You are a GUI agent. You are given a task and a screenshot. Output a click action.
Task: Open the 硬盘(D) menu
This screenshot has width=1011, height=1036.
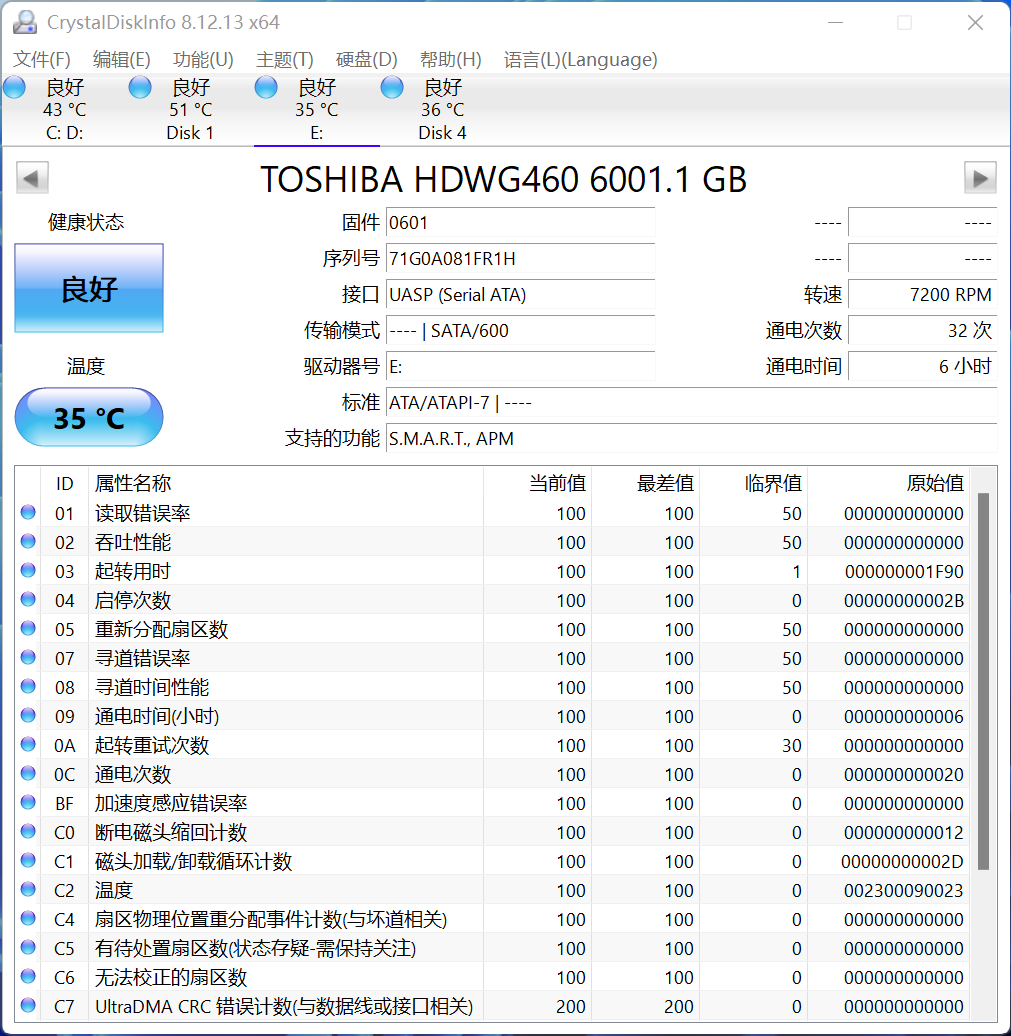click(366, 59)
